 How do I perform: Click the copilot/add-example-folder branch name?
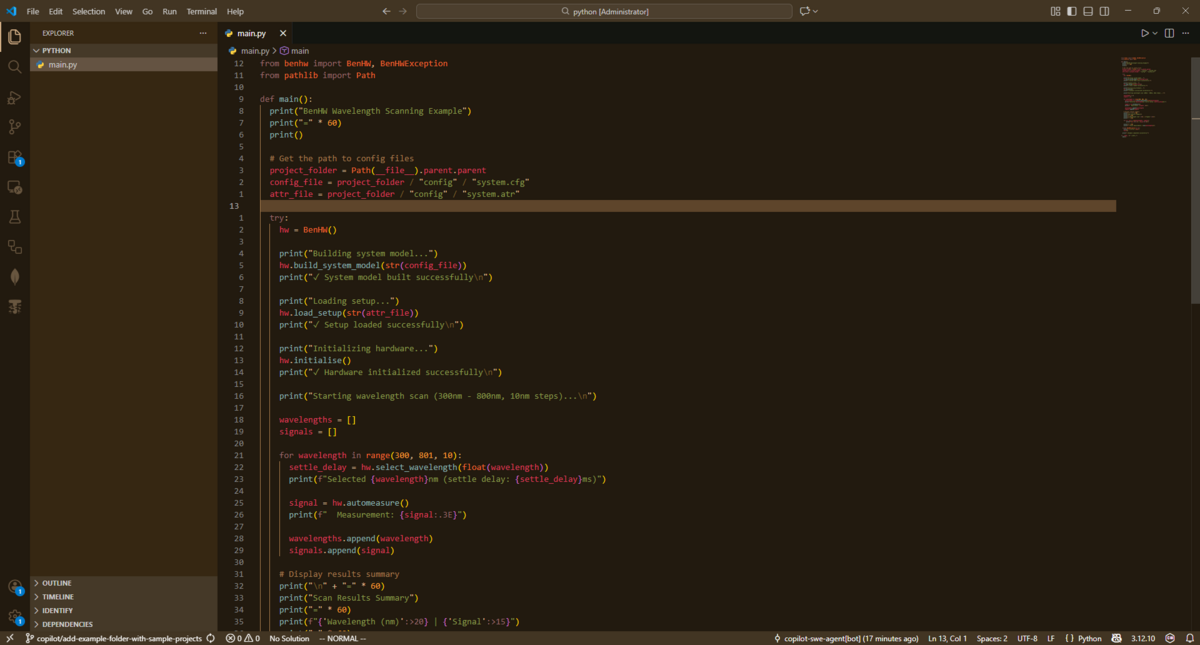coord(119,638)
